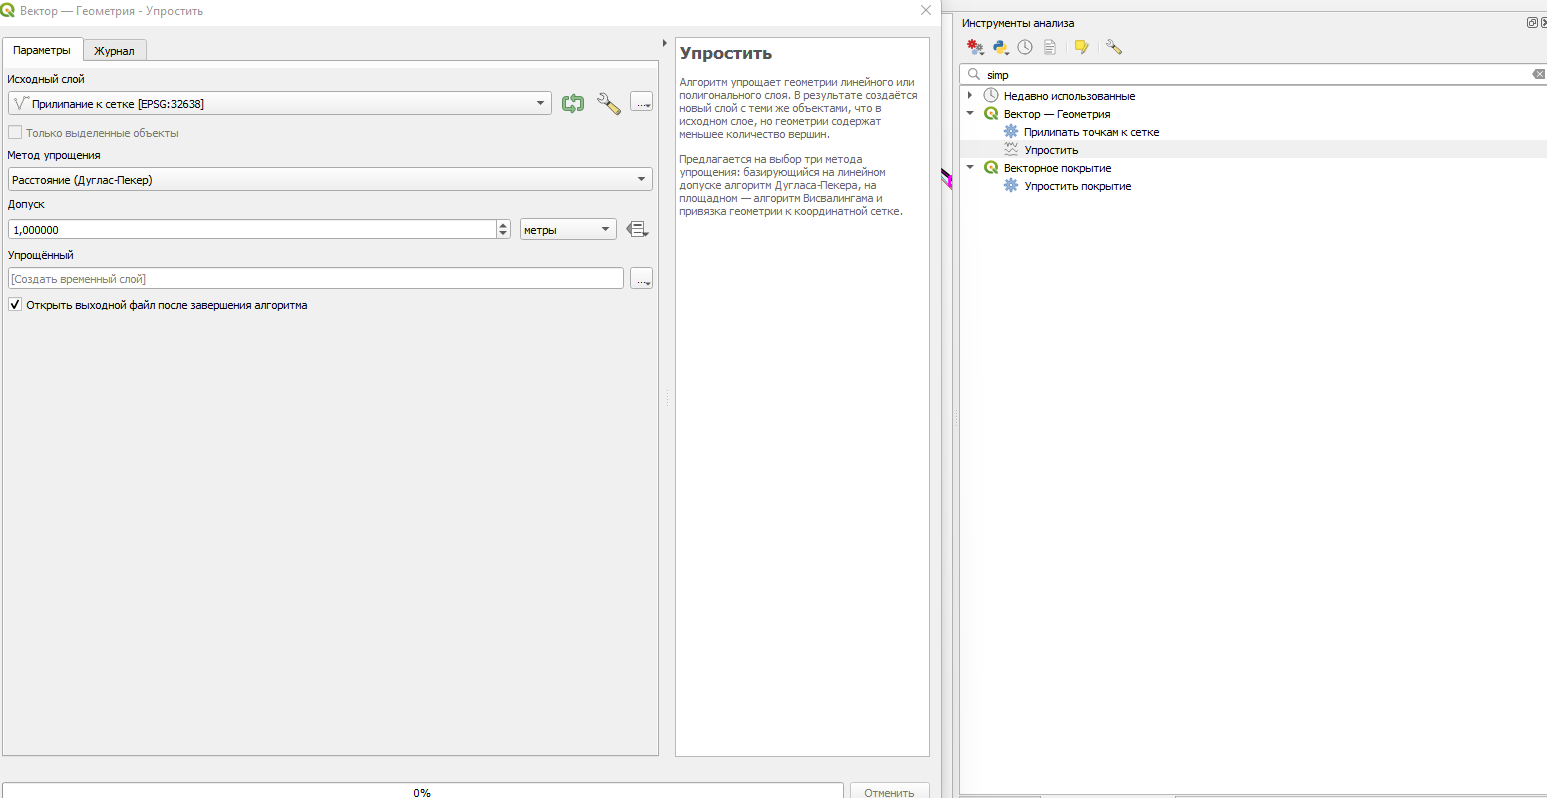The height and width of the screenshot is (798, 1547).
Task: Click the "Исходный слой" label
Action: [x=46, y=79]
